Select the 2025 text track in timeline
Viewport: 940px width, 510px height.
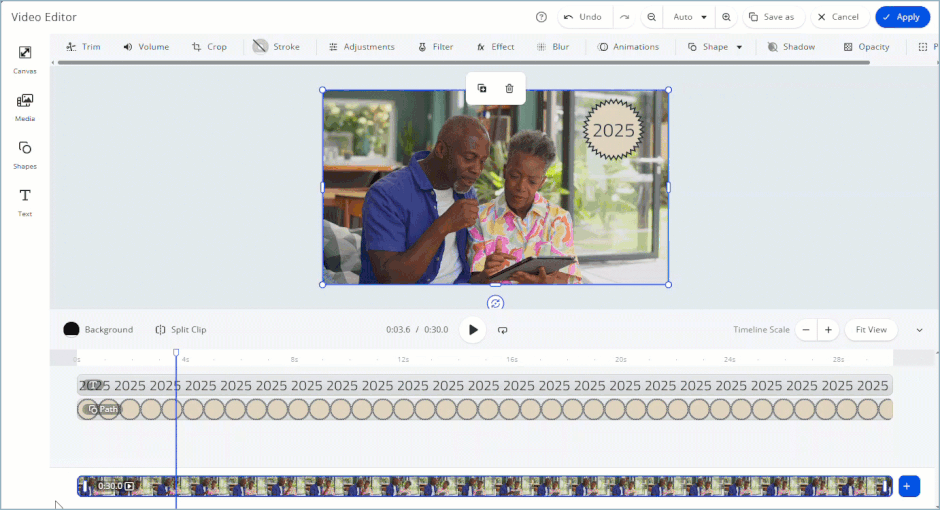click(x=484, y=385)
